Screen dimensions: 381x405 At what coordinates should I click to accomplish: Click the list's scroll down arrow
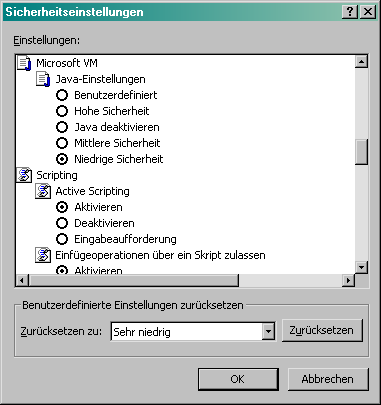pyautogui.click(x=362, y=267)
